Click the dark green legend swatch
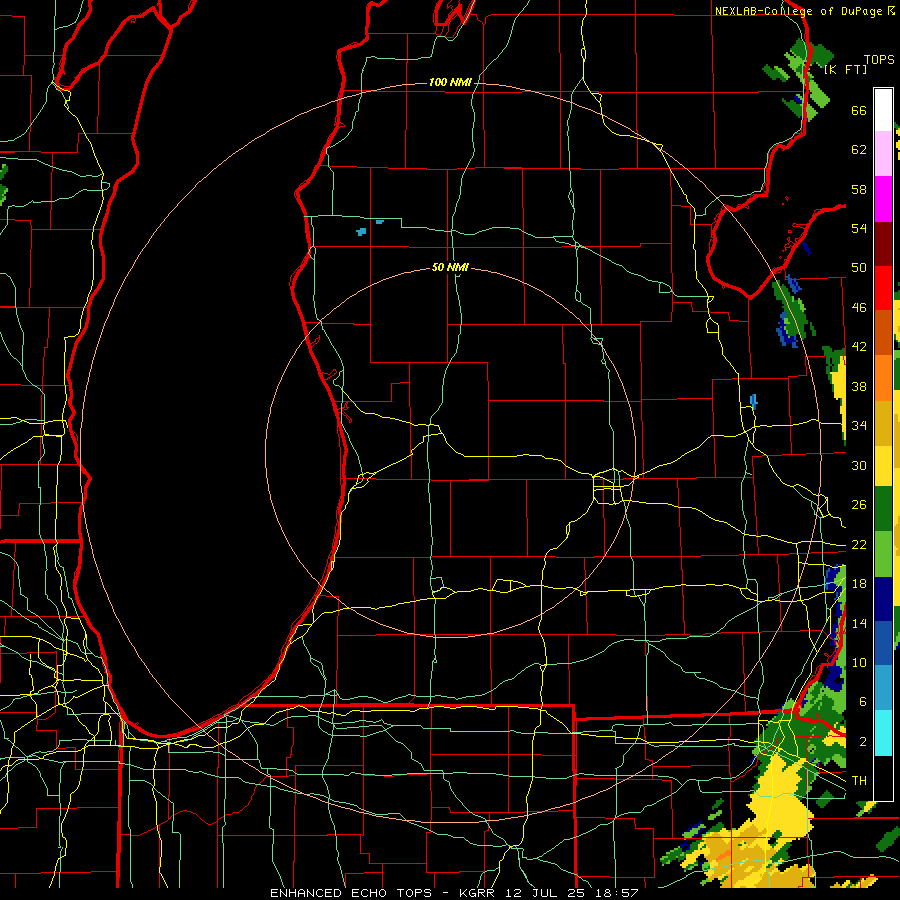The width and height of the screenshot is (900, 900). pos(883,509)
